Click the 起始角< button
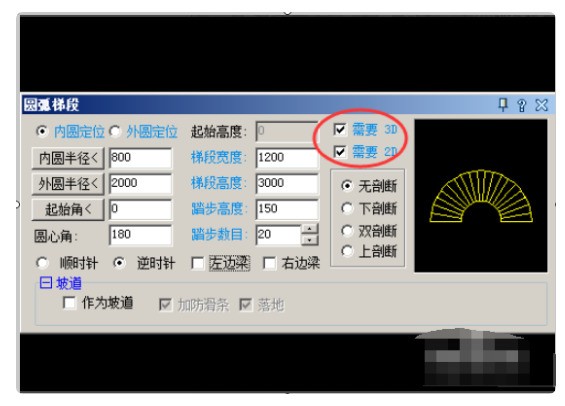Viewport: 565px width, 406px height. pos(68,209)
